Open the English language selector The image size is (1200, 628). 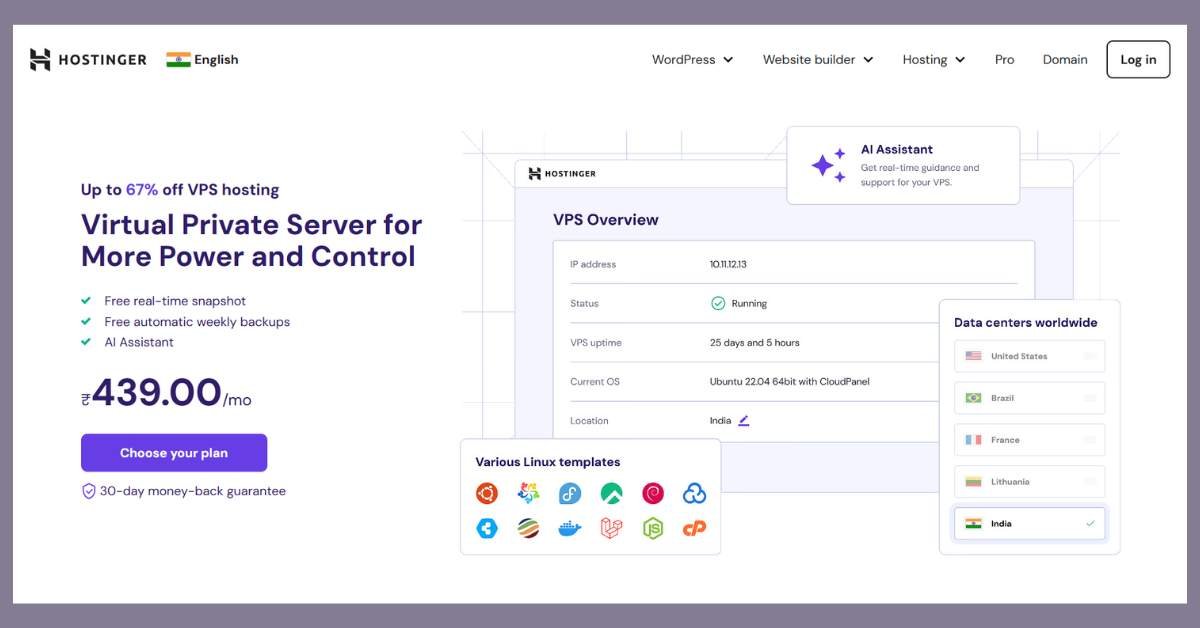(x=203, y=60)
